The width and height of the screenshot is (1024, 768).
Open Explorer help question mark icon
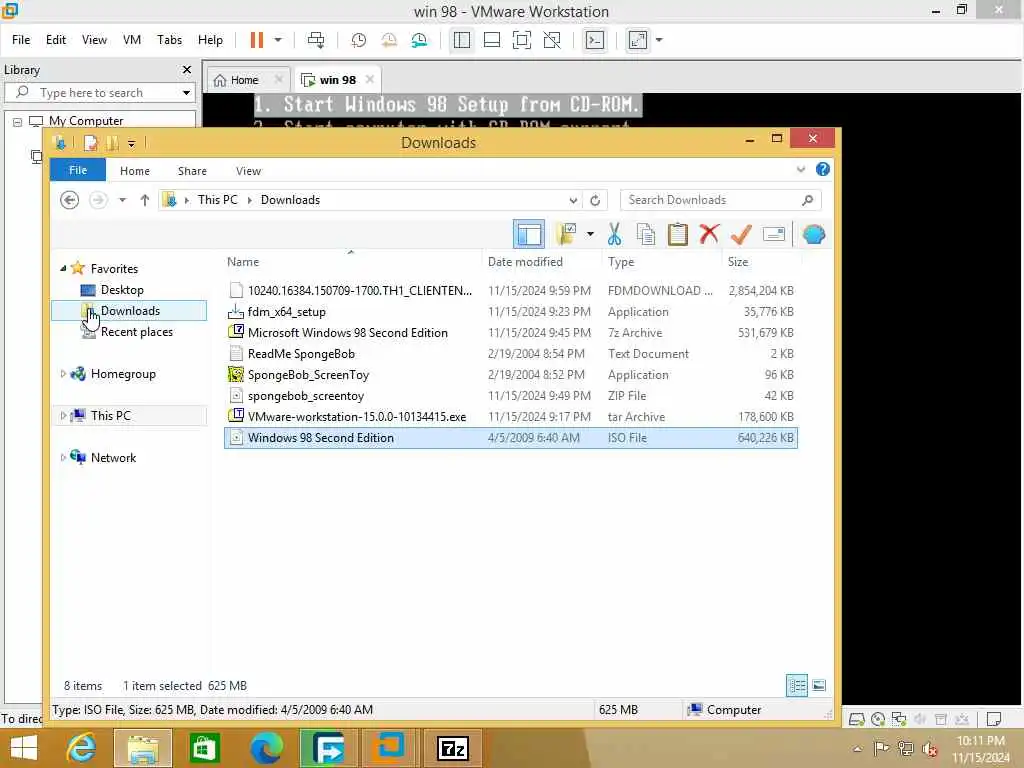click(823, 169)
